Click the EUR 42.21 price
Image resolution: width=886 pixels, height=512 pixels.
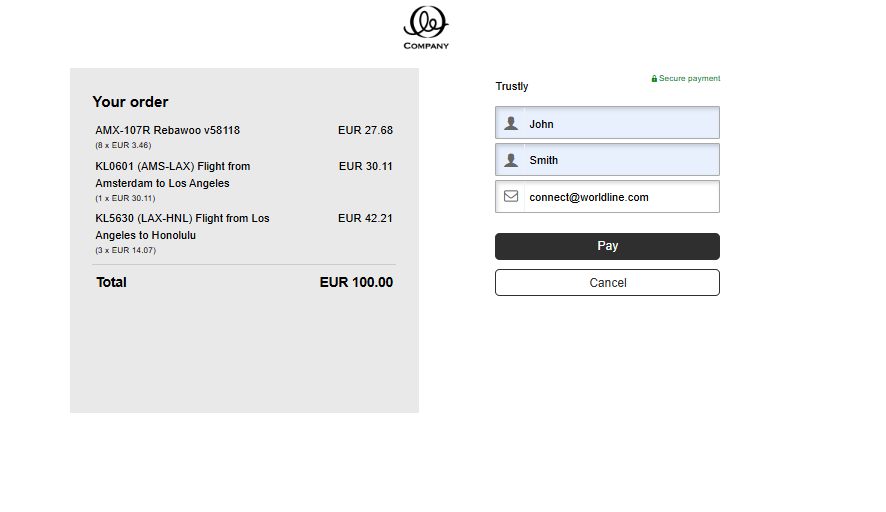click(x=365, y=218)
